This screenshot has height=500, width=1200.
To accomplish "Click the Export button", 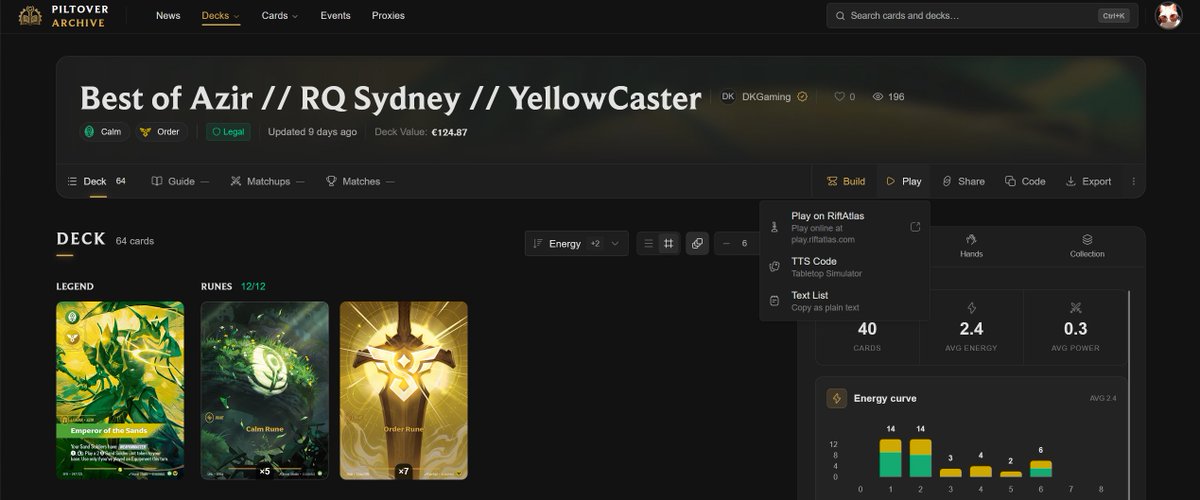I will point(1088,181).
